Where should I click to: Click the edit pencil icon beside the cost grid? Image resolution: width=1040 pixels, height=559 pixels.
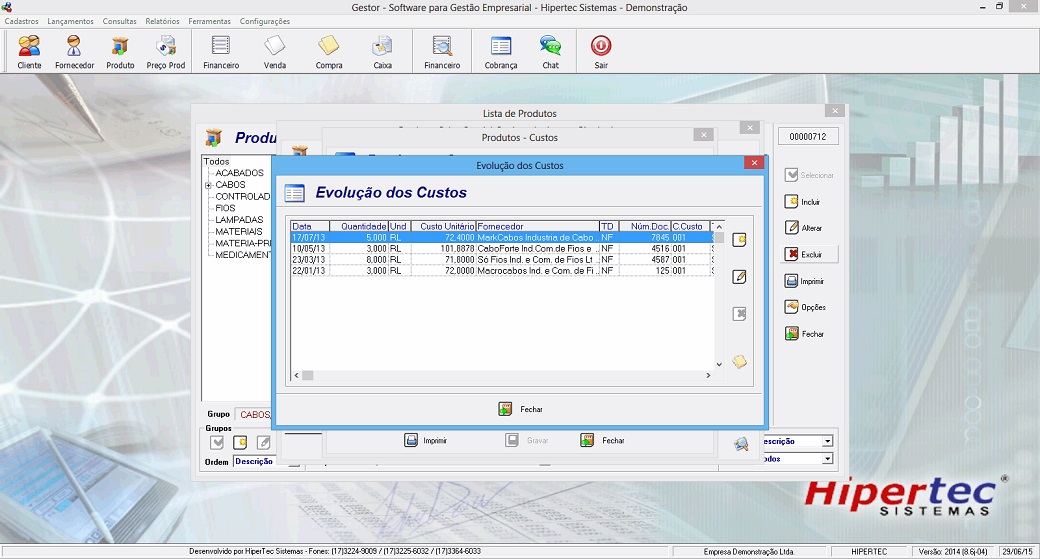tap(739, 277)
